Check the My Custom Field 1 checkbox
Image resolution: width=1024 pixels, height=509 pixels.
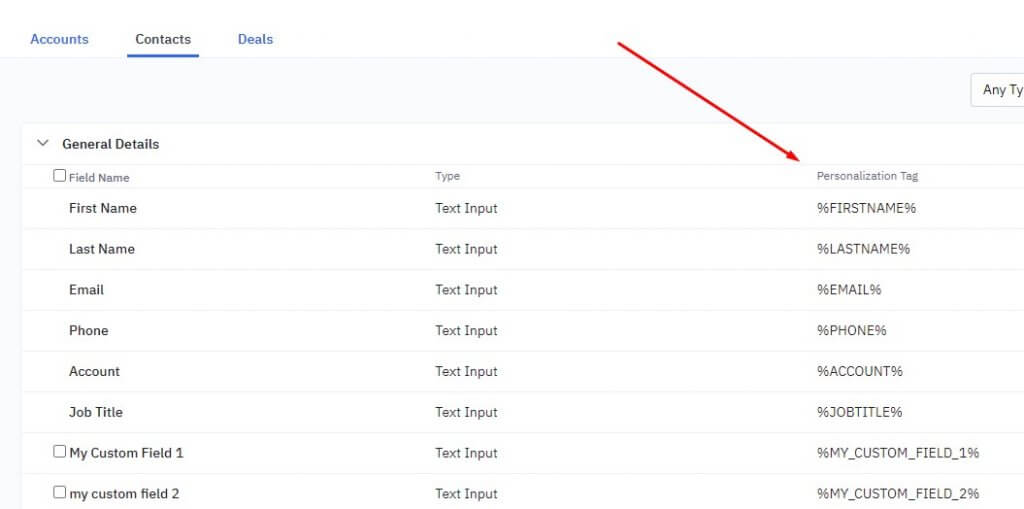[60, 452]
